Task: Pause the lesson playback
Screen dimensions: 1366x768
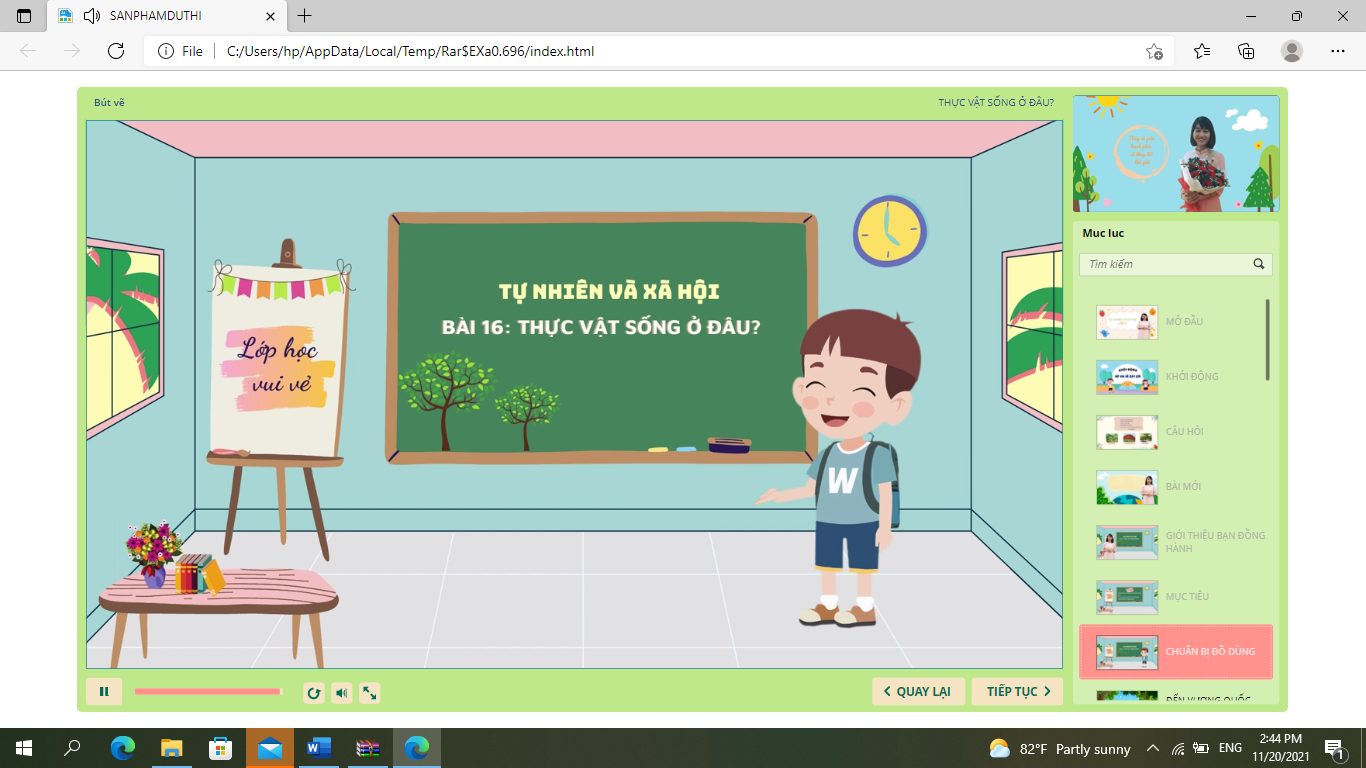Action: (103, 691)
